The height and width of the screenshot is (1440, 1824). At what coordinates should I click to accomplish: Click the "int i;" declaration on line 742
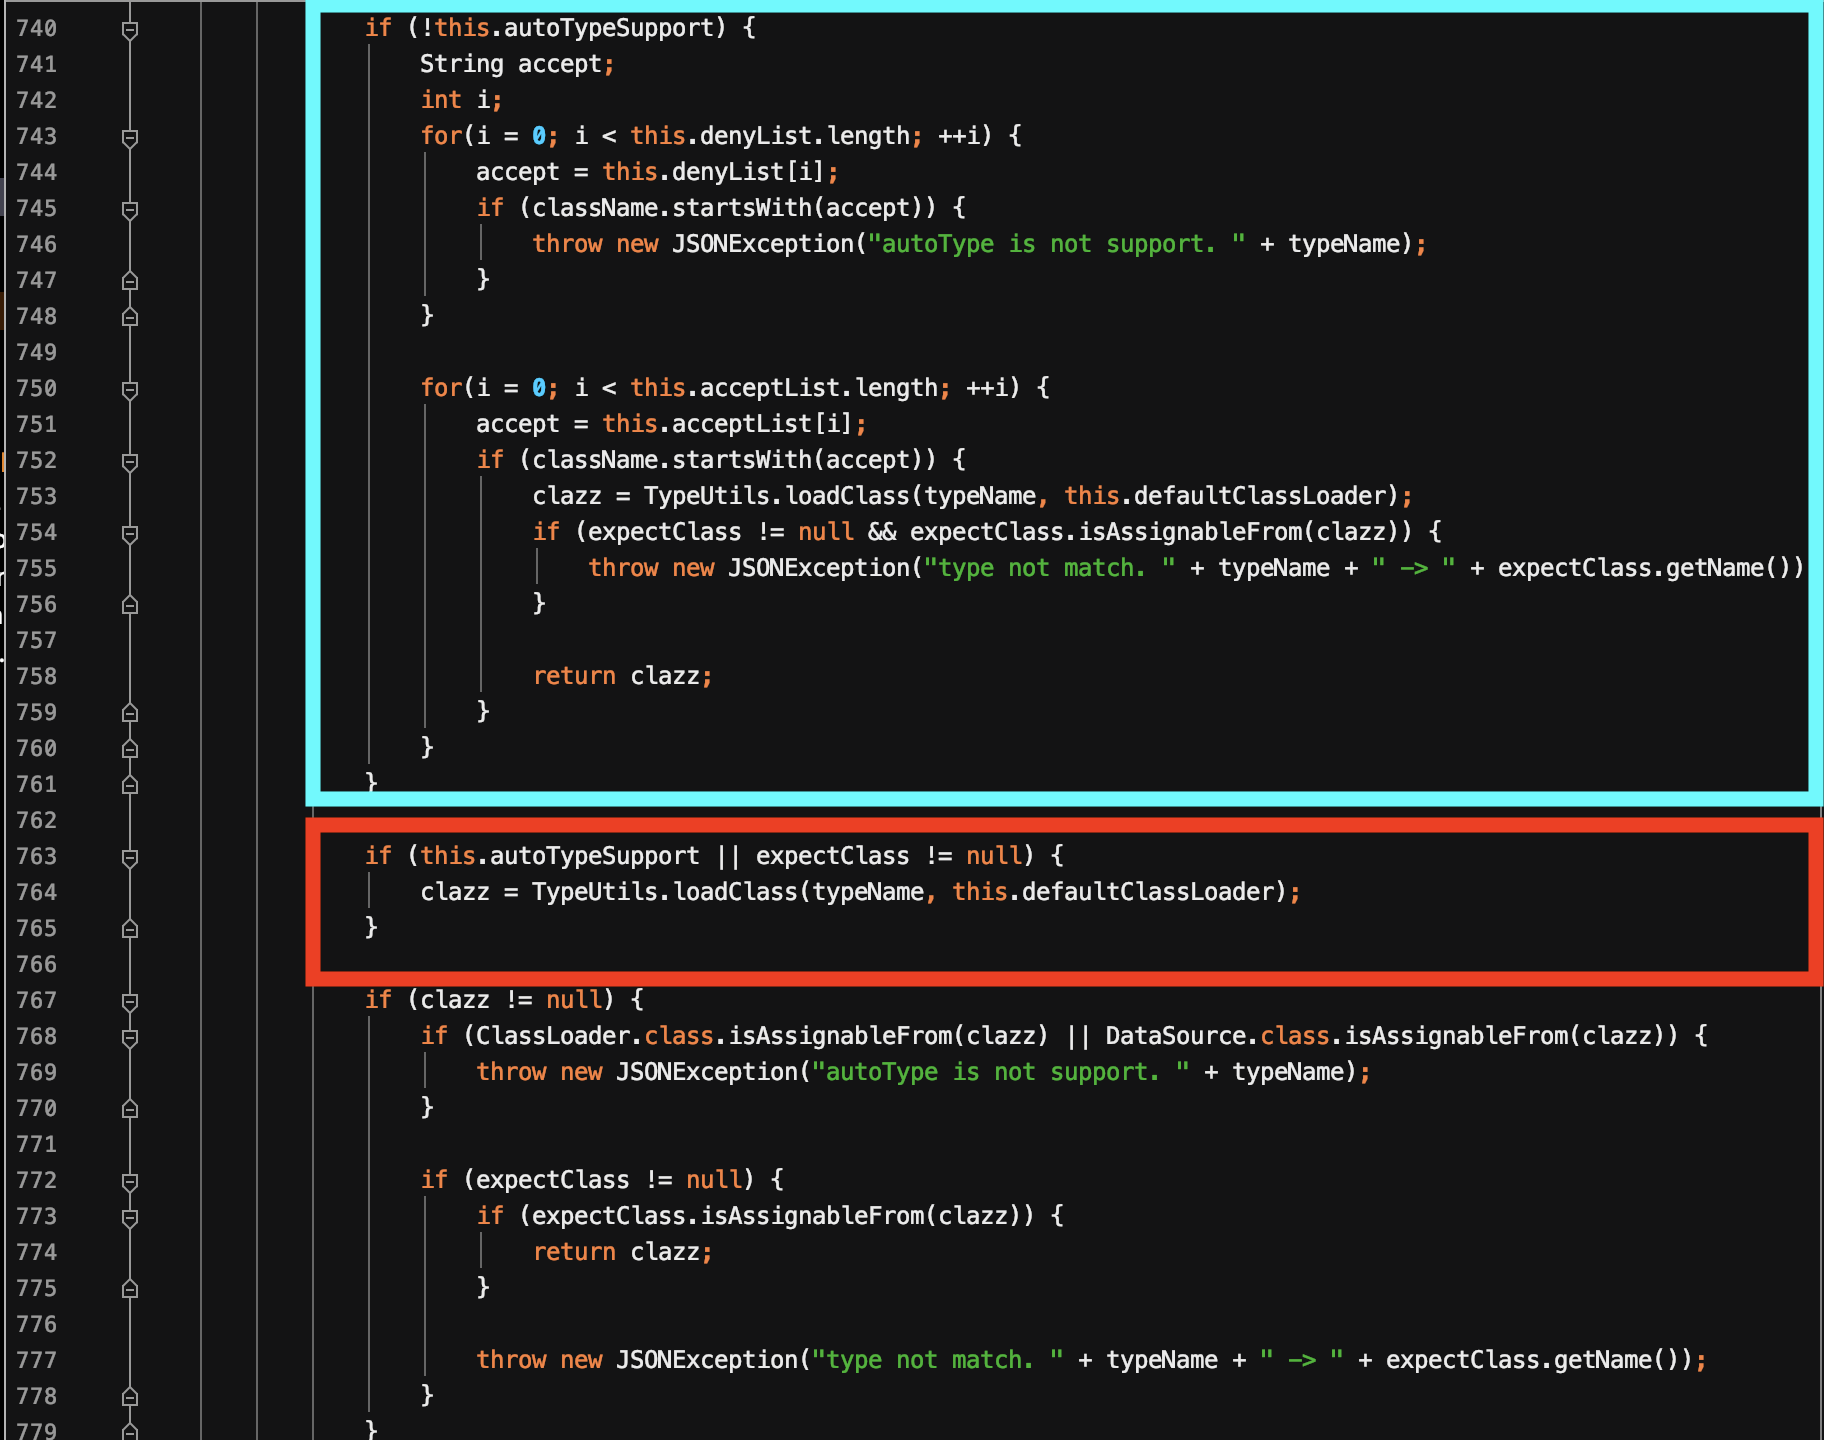tap(460, 100)
